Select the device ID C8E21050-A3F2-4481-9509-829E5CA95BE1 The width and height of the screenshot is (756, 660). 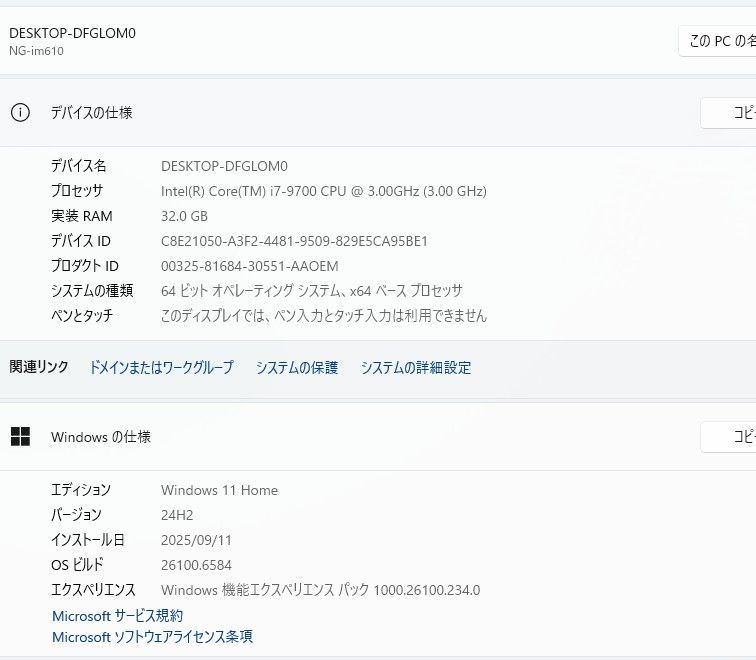[294, 241]
